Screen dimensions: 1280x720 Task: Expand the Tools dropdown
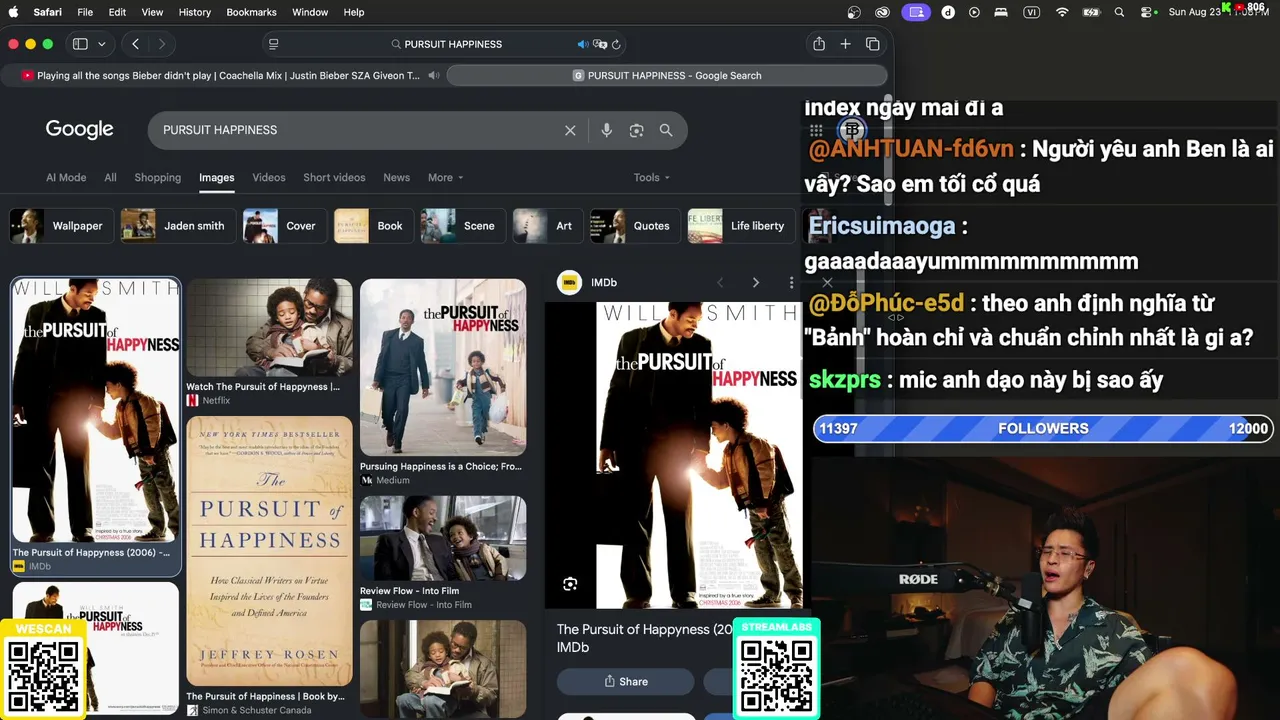pyautogui.click(x=652, y=177)
